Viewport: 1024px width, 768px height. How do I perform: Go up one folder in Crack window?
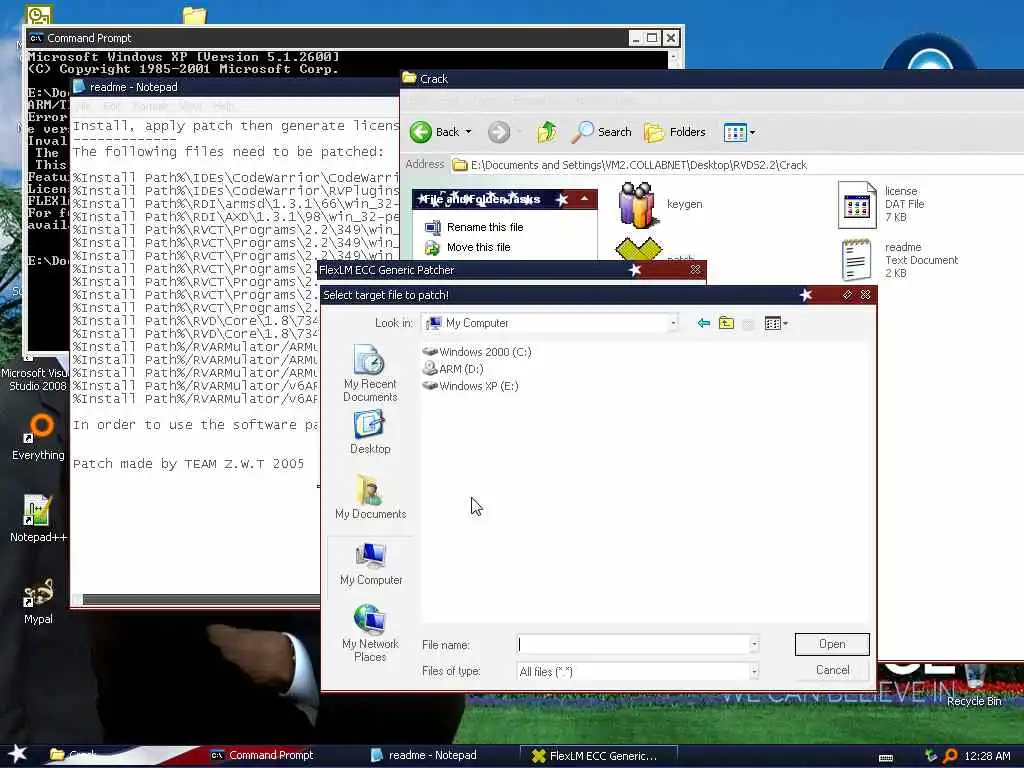click(547, 132)
